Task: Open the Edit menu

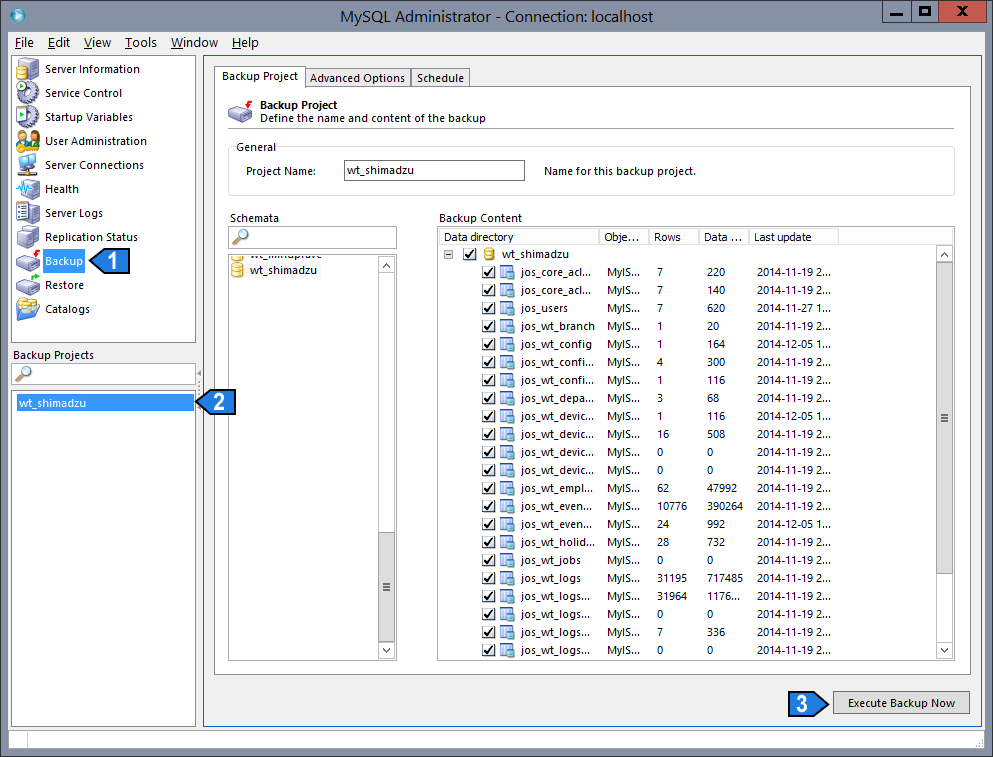Action: pos(59,42)
